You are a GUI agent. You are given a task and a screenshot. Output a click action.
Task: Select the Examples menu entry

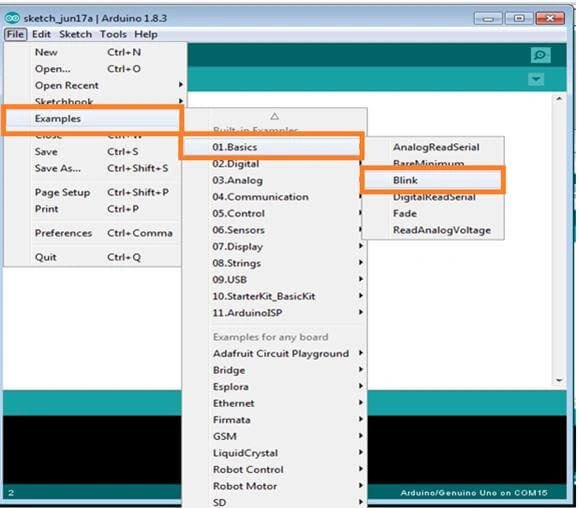coord(92,119)
